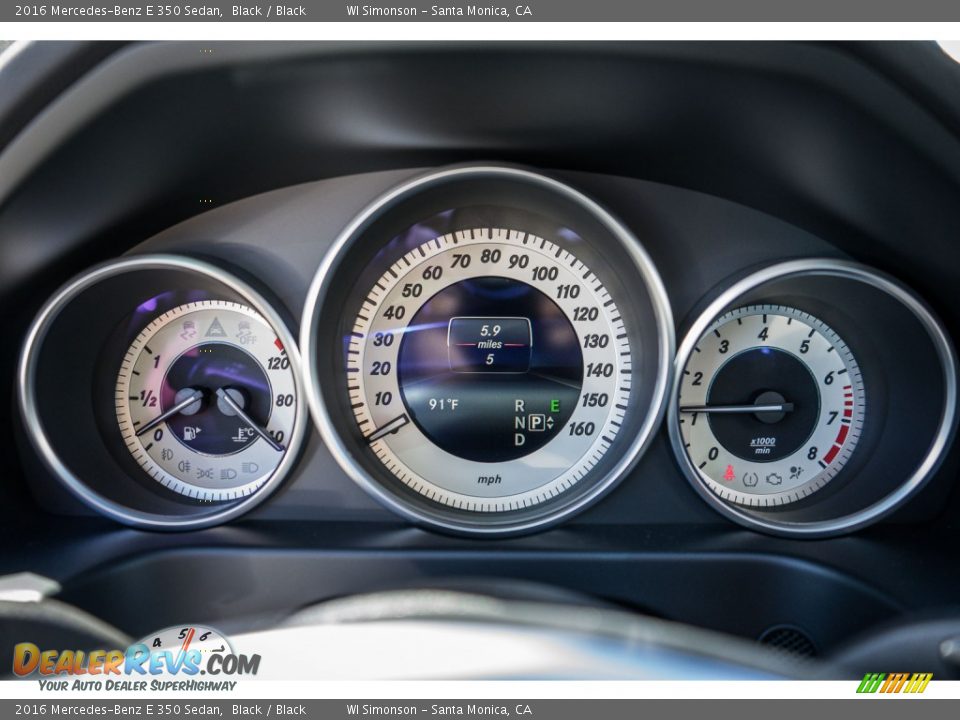Image resolution: width=960 pixels, height=720 pixels.
Task: Open the headlight beam selector icon
Action: click(249, 470)
